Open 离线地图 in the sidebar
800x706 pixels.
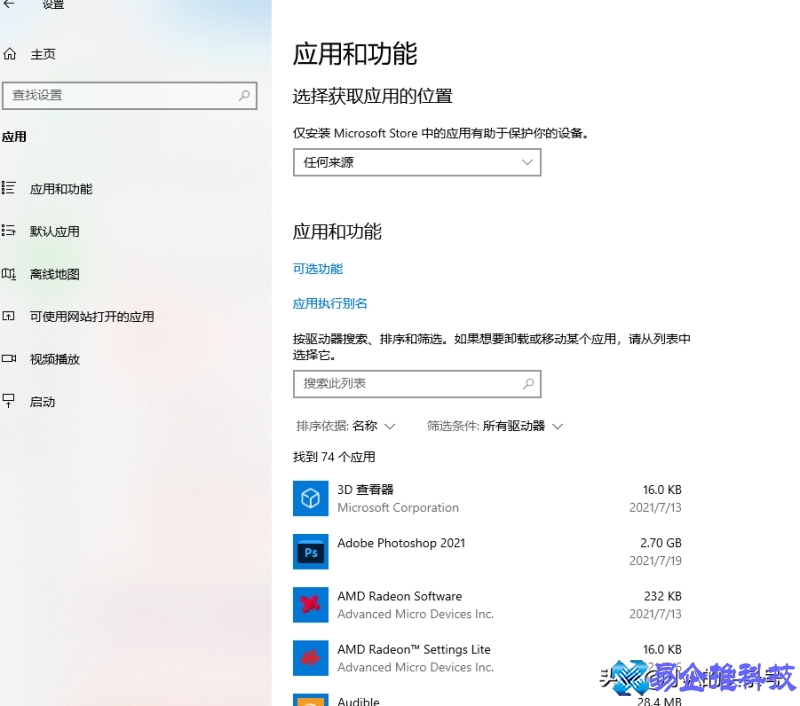pyautogui.click(x=55, y=274)
